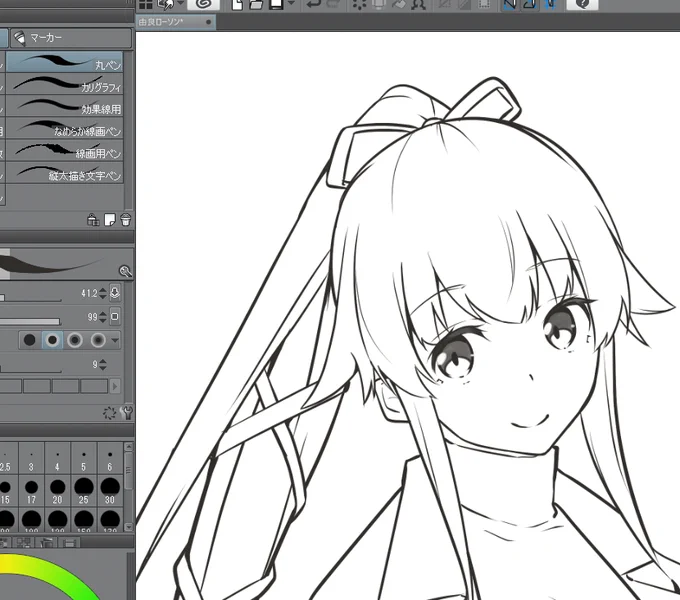
Task: Open the brush stroke preview magnifier
Action: [x=125, y=271]
